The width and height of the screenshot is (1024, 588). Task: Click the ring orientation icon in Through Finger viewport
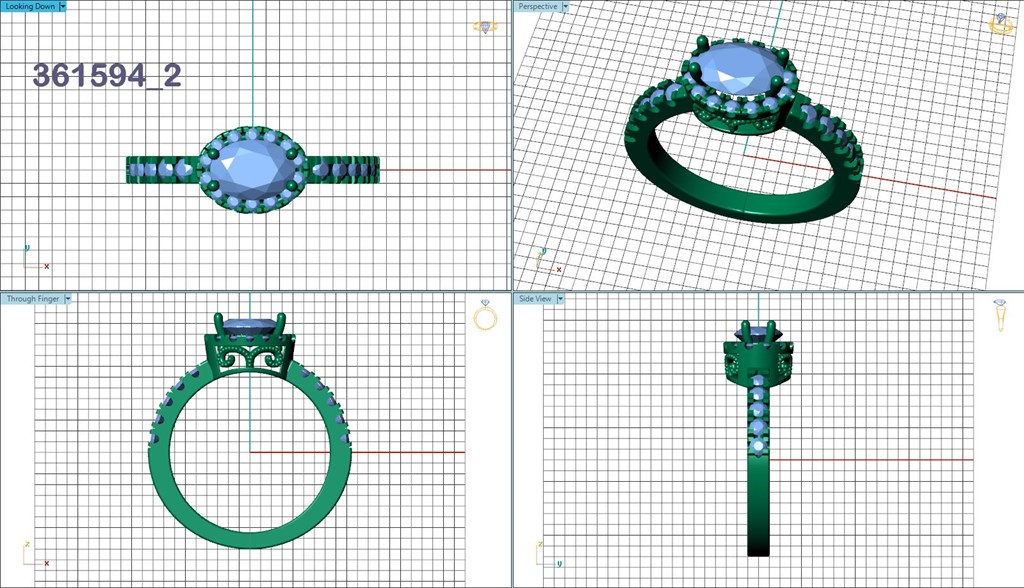pyautogui.click(x=485, y=315)
